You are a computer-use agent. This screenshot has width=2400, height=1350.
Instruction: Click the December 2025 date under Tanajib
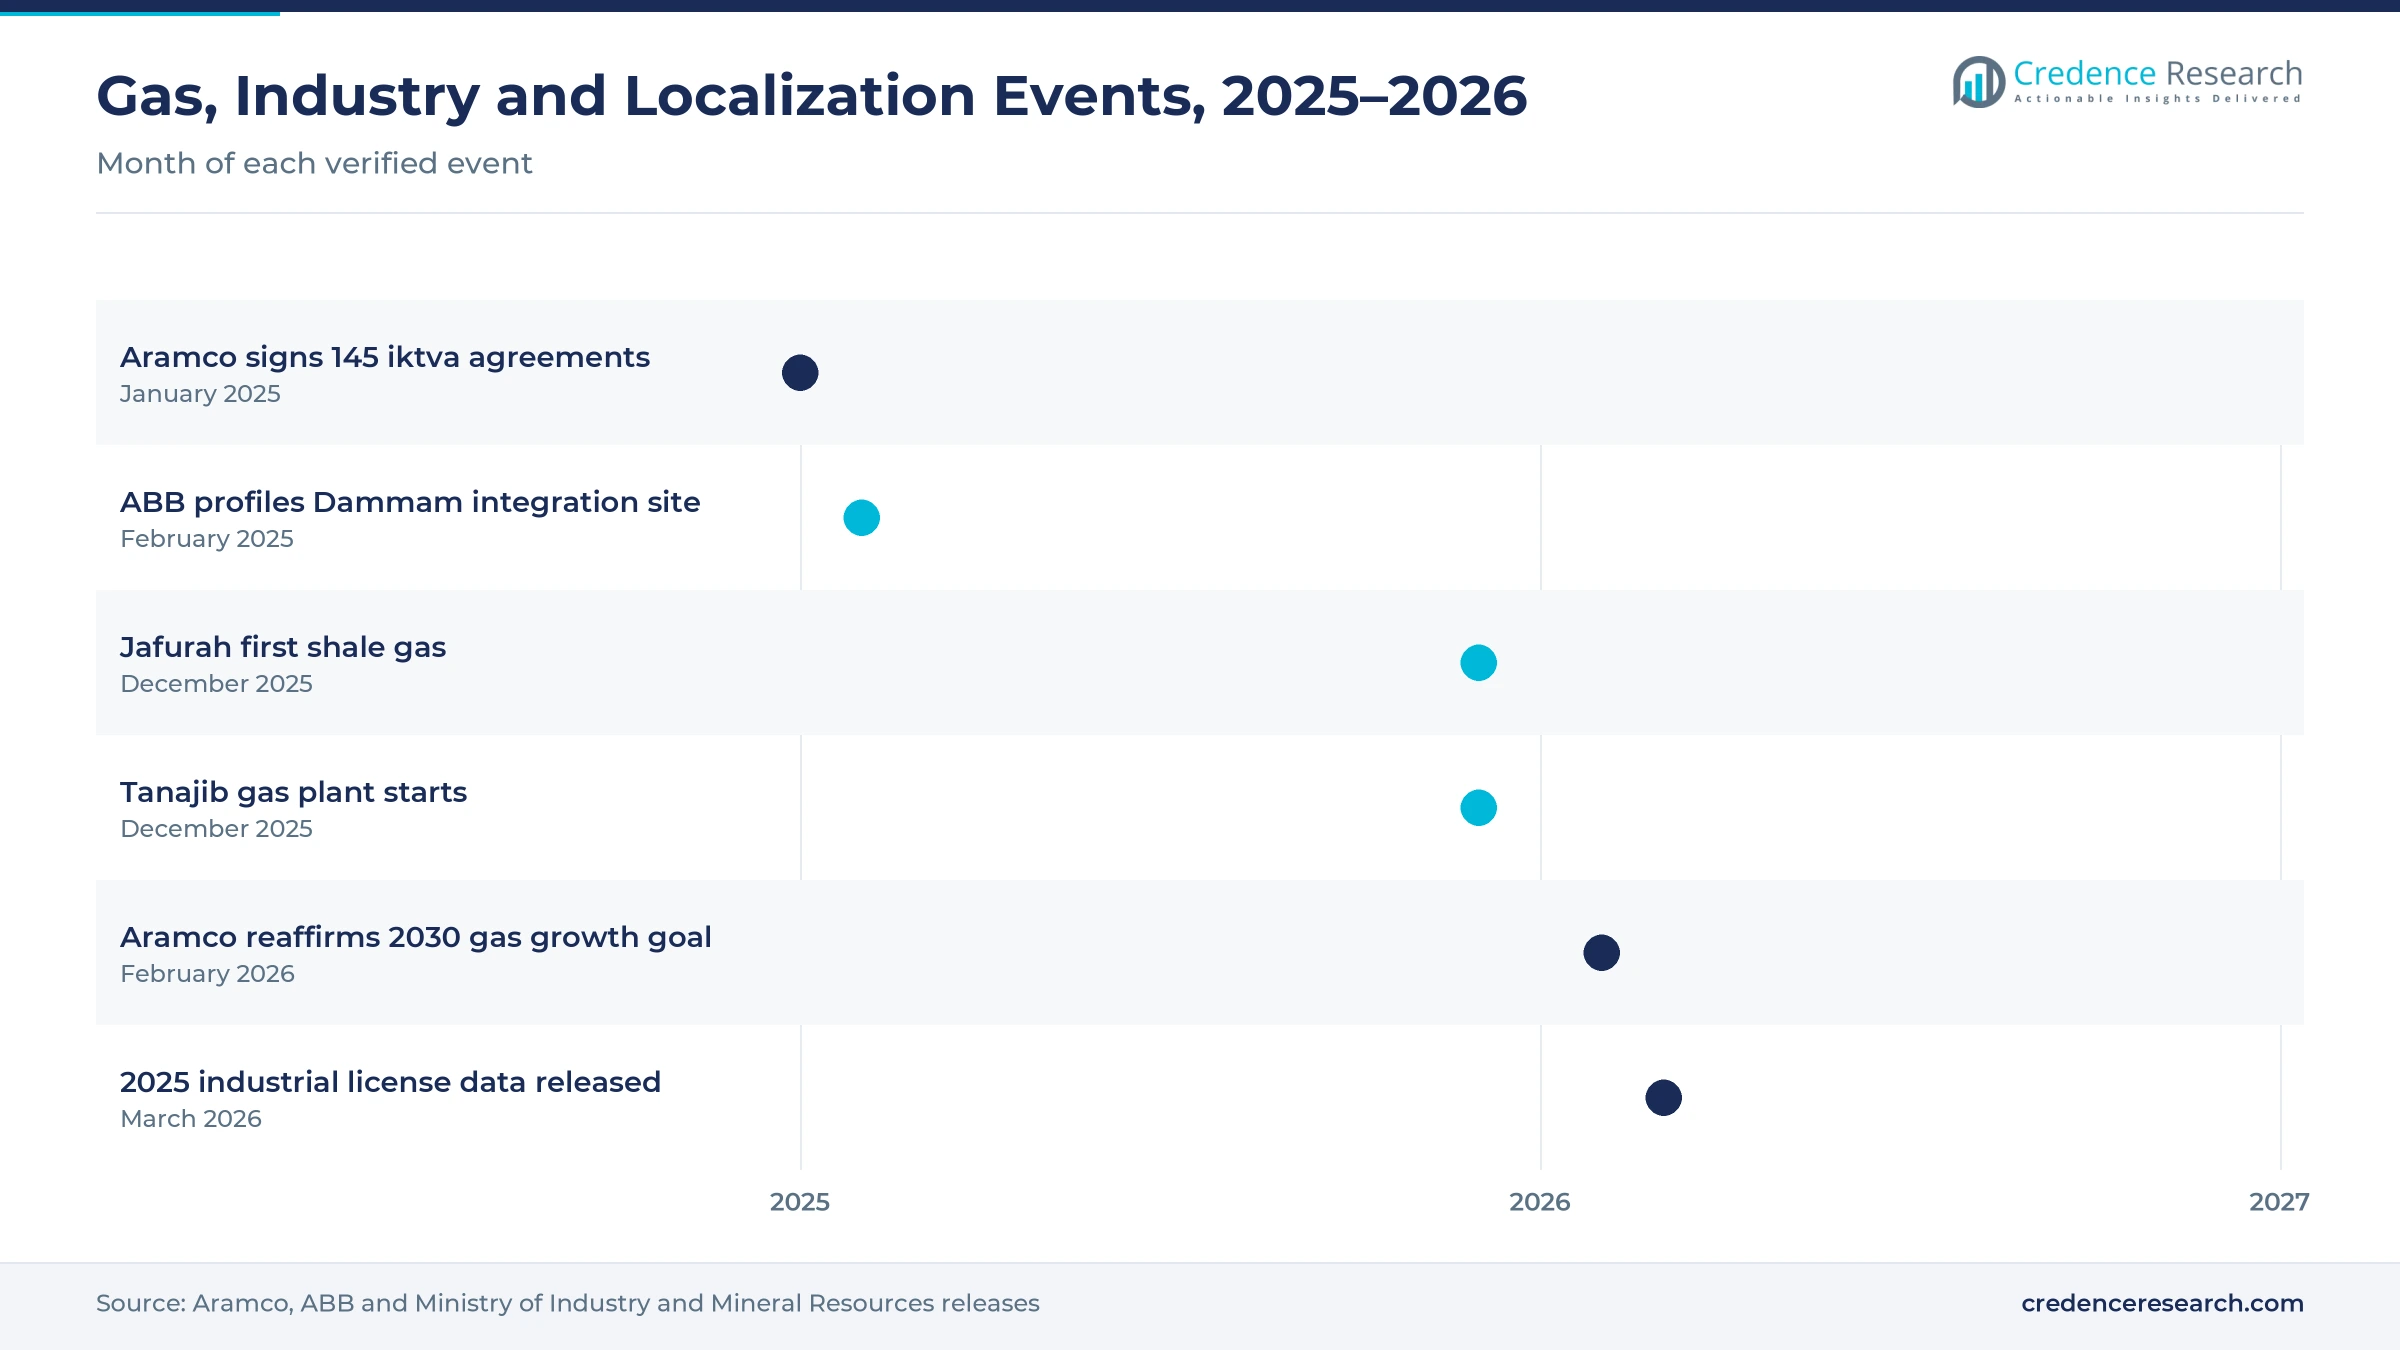click(x=216, y=829)
